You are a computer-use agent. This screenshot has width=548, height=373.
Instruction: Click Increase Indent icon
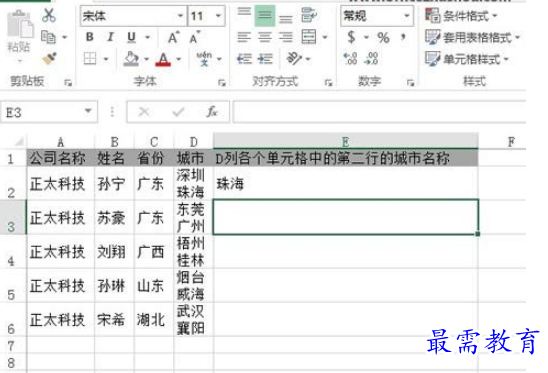pos(265,58)
